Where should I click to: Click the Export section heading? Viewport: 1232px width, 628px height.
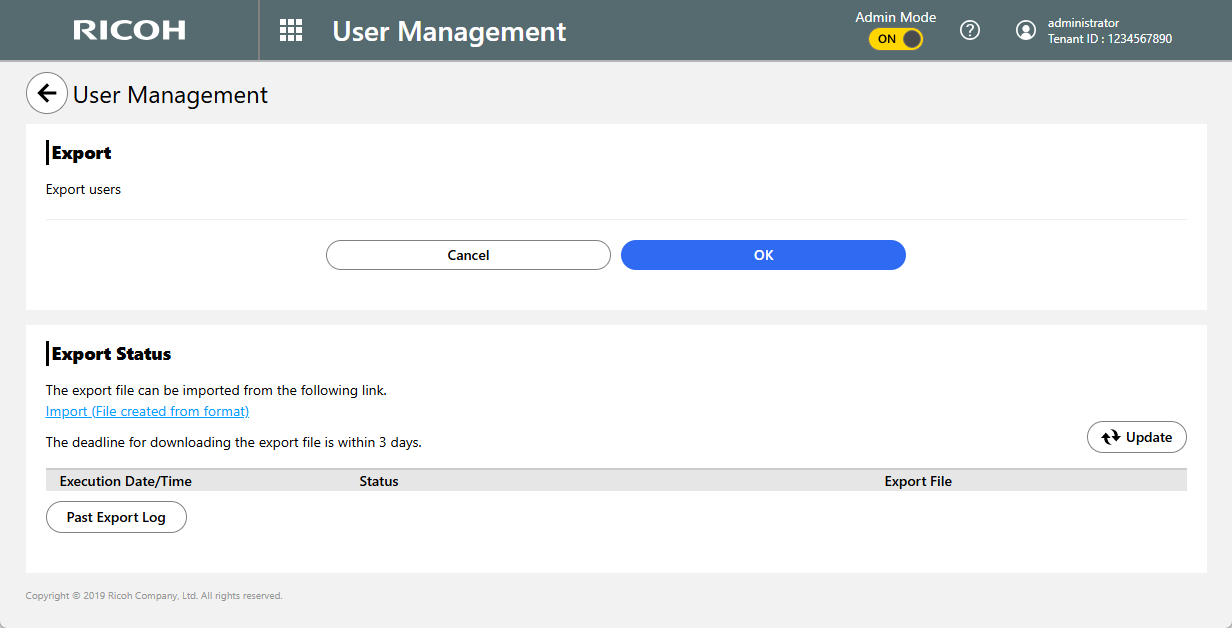click(x=81, y=153)
